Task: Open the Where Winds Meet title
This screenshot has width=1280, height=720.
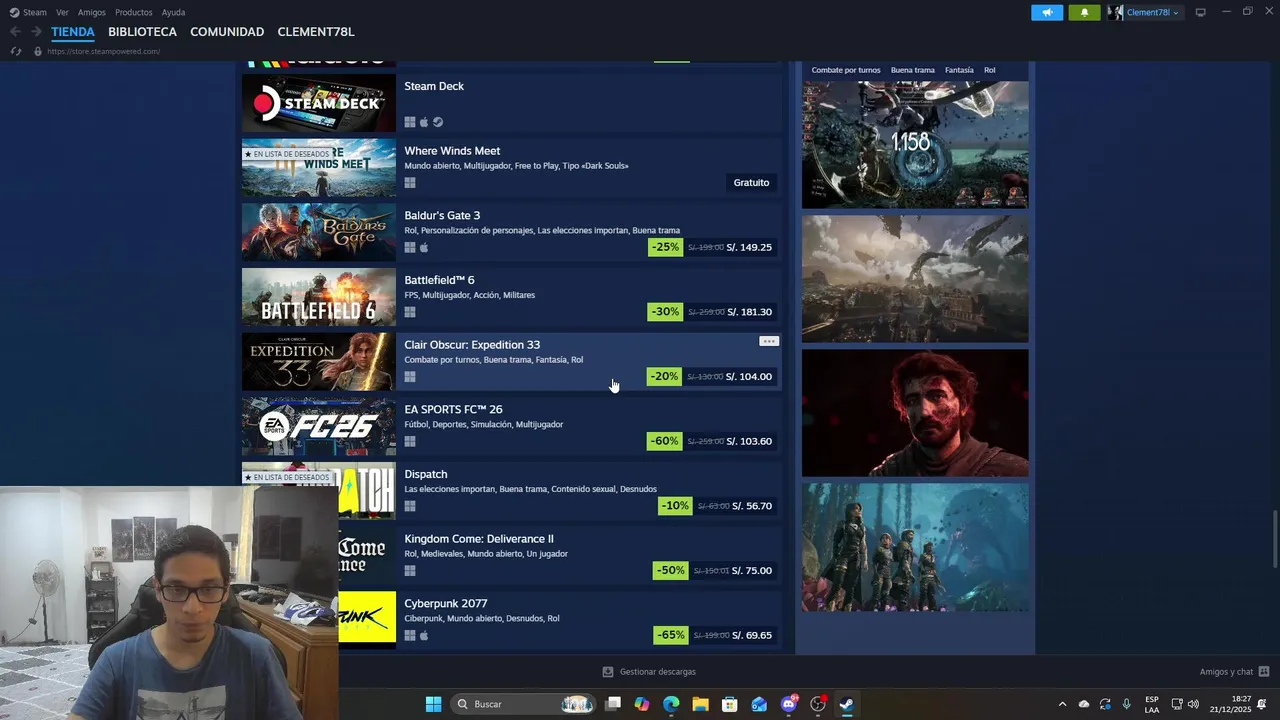Action: click(452, 151)
